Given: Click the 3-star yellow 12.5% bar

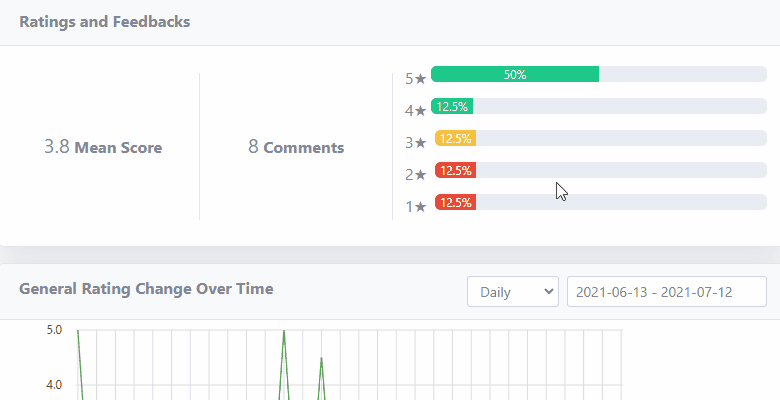Looking at the screenshot, I should click(x=455, y=138).
